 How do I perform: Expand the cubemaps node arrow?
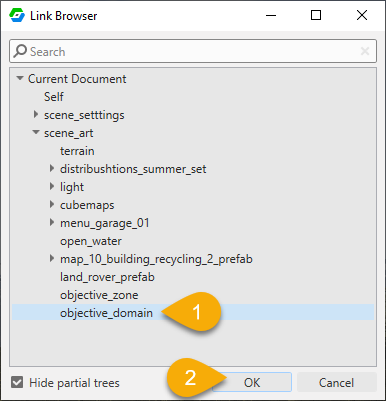(x=52, y=204)
